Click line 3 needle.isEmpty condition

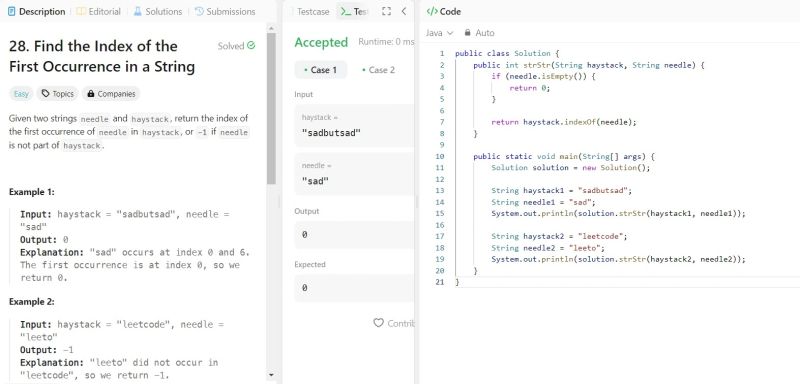[x=543, y=76]
